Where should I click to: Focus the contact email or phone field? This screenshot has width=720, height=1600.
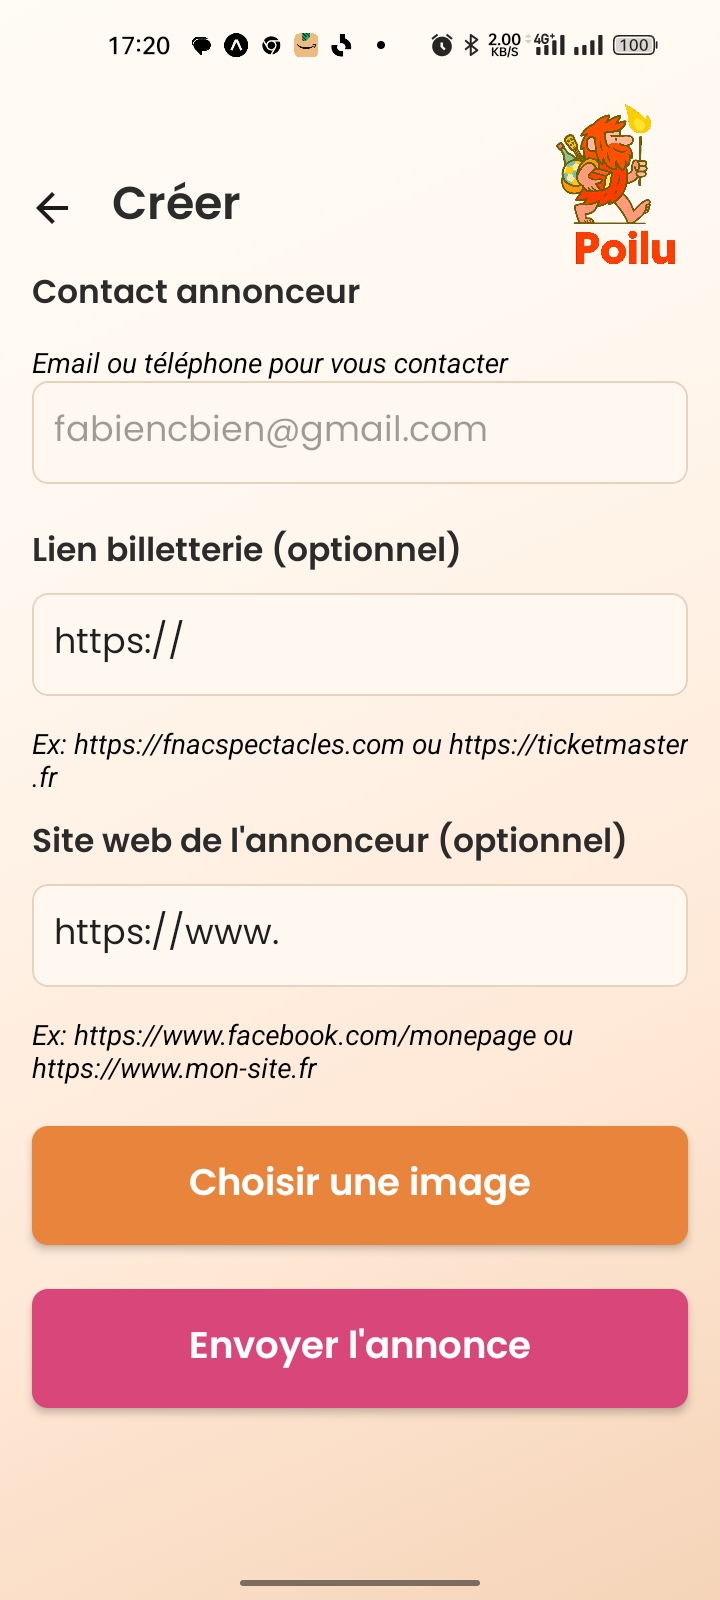tap(360, 432)
